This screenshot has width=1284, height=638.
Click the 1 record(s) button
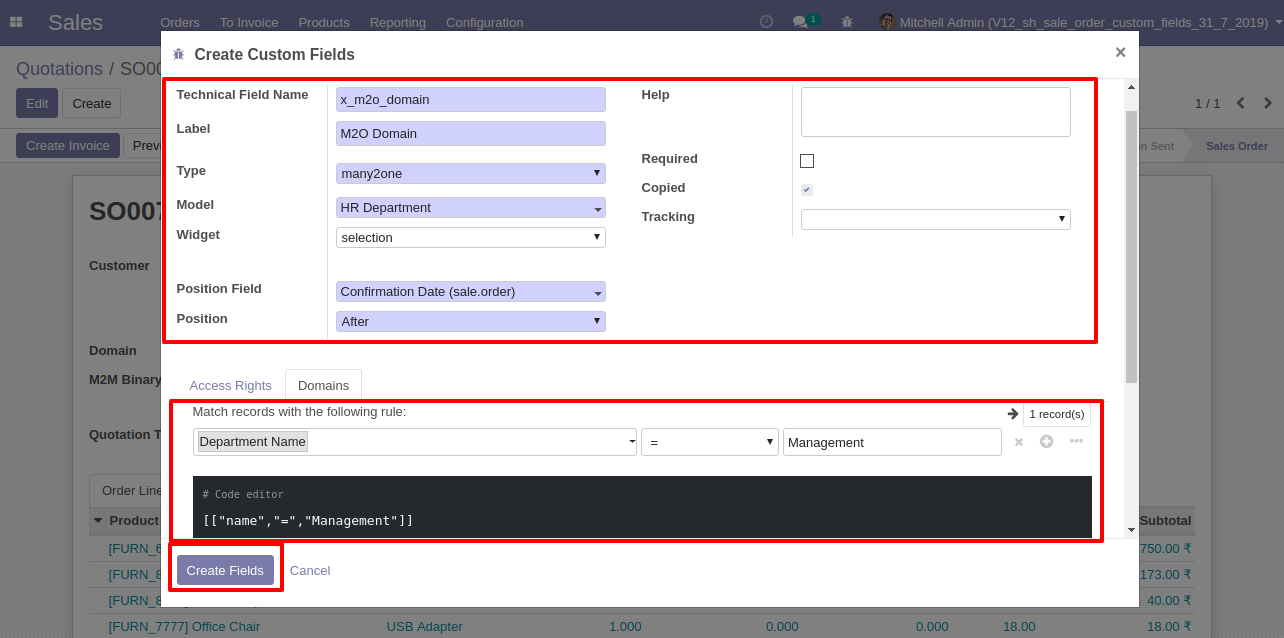1057,414
